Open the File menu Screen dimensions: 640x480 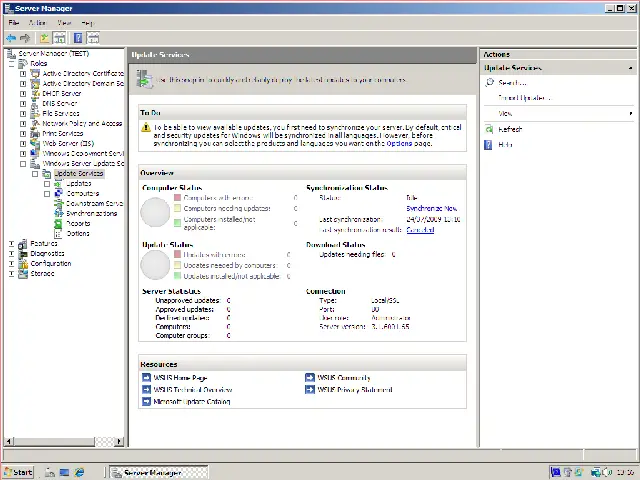13,22
